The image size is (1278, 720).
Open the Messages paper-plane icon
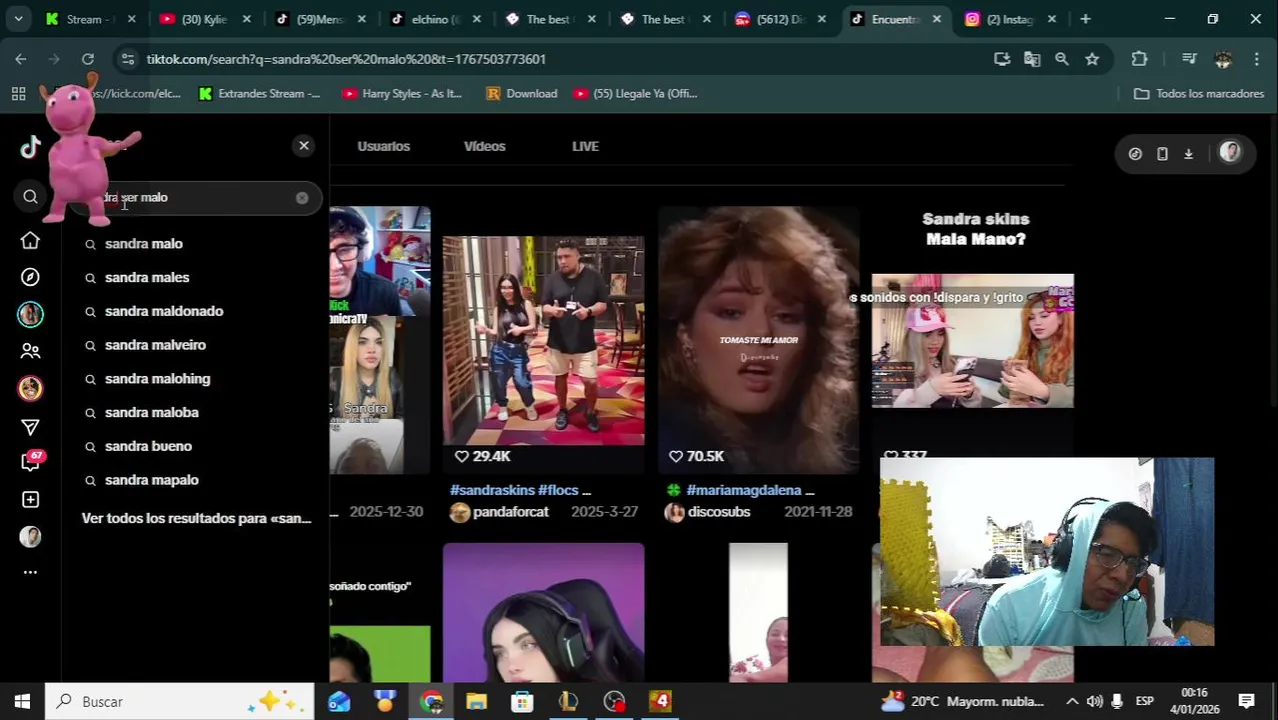30,427
